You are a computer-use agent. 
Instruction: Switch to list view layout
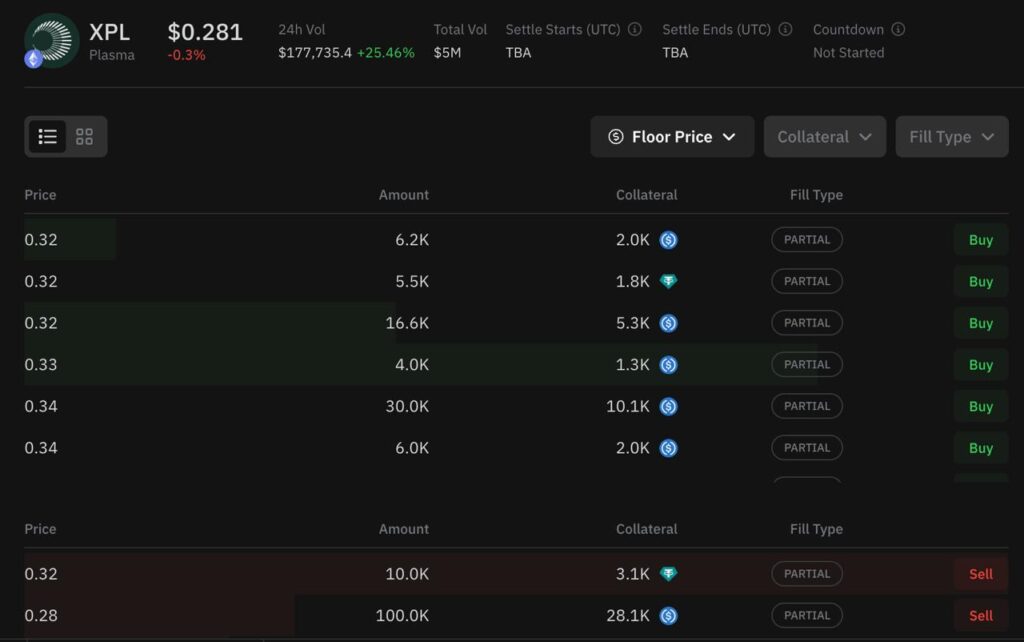(x=47, y=136)
